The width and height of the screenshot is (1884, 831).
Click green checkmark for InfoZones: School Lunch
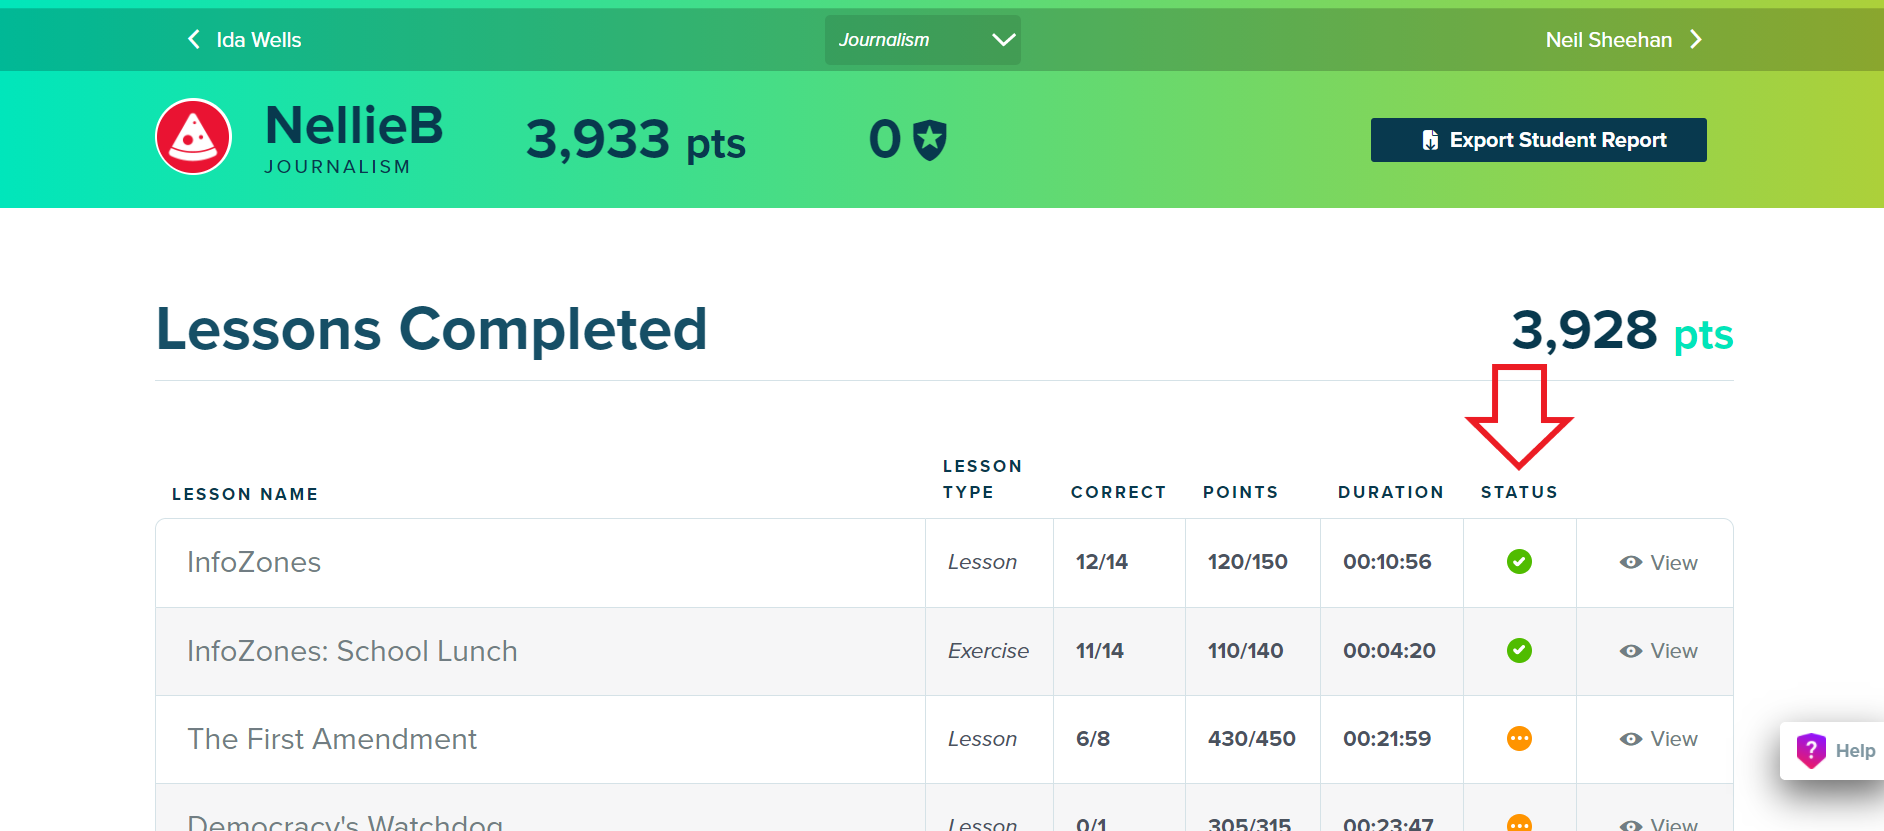[1519, 651]
